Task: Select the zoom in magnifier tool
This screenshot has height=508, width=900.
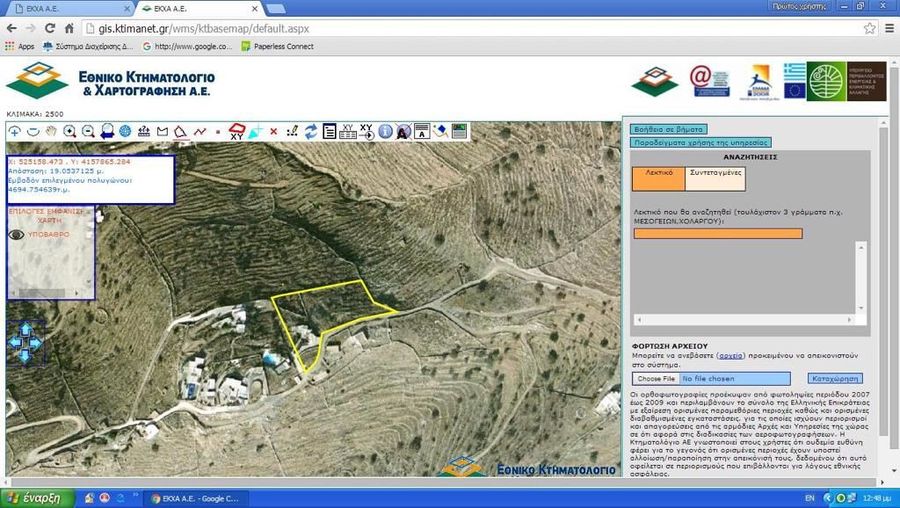Action: tap(69, 131)
